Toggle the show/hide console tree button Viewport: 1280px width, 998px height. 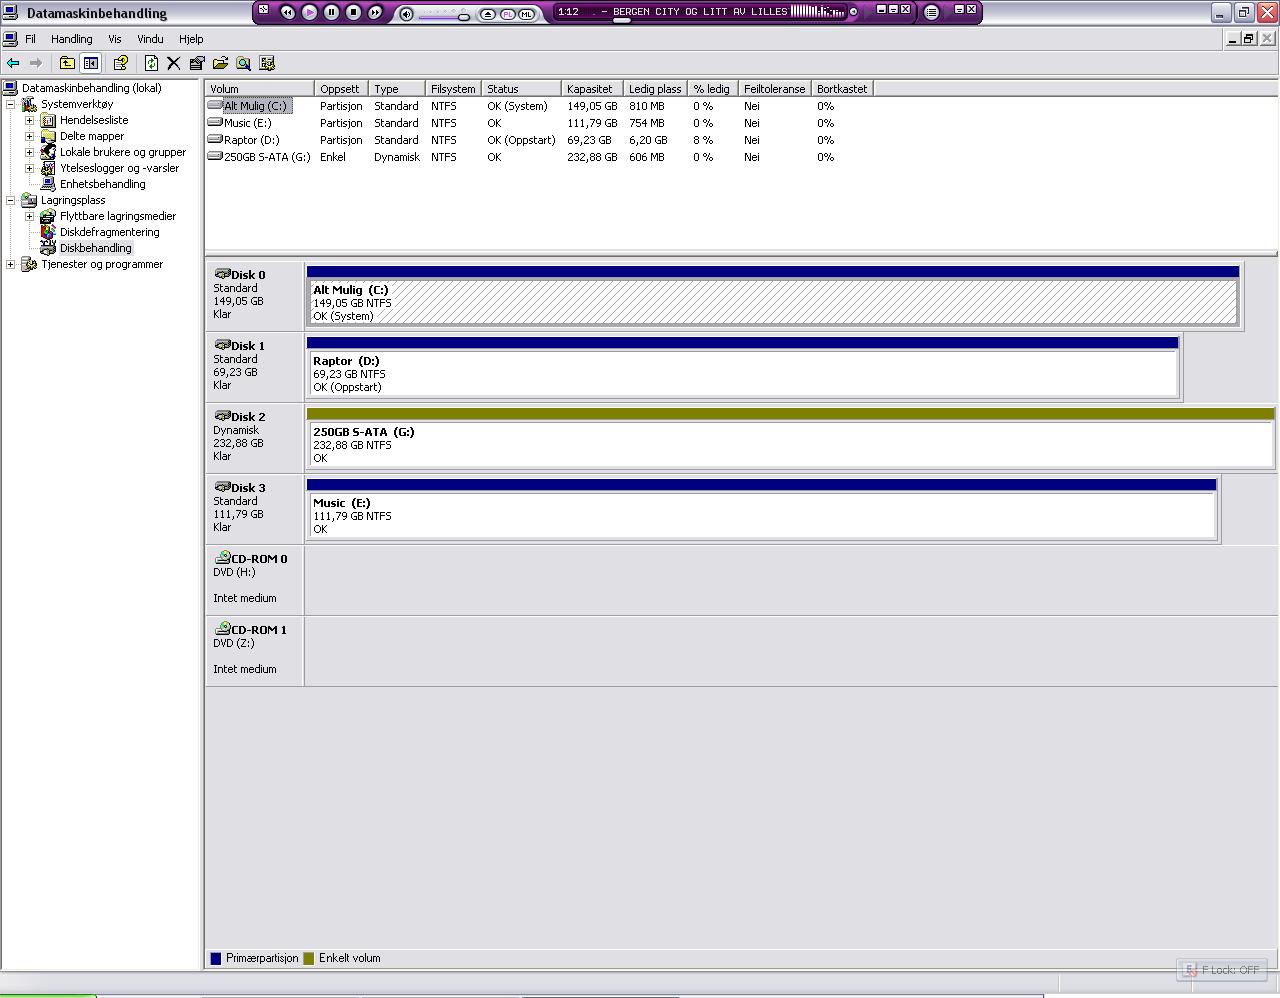pyautogui.click(x=91, y=63)
